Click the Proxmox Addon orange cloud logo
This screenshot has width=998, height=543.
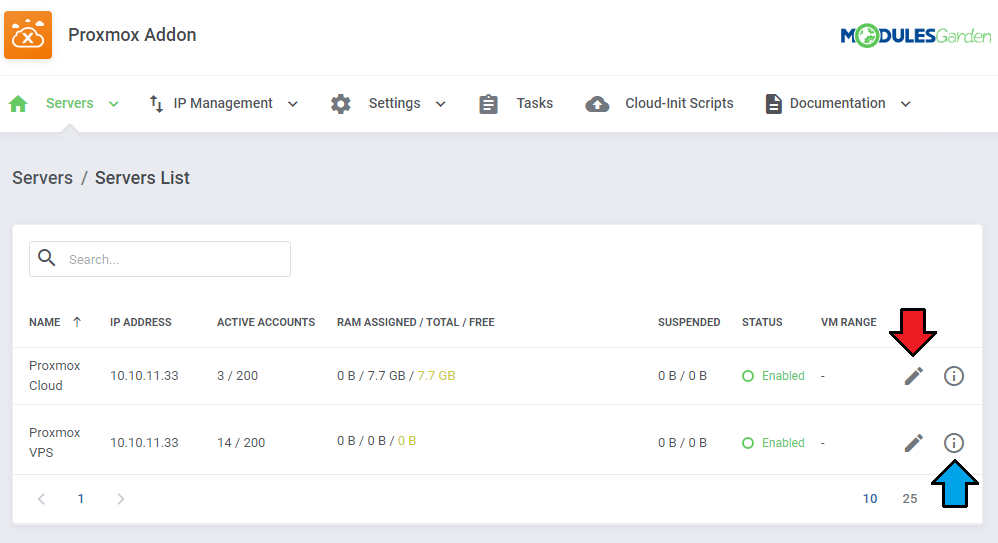coord(28,35)
